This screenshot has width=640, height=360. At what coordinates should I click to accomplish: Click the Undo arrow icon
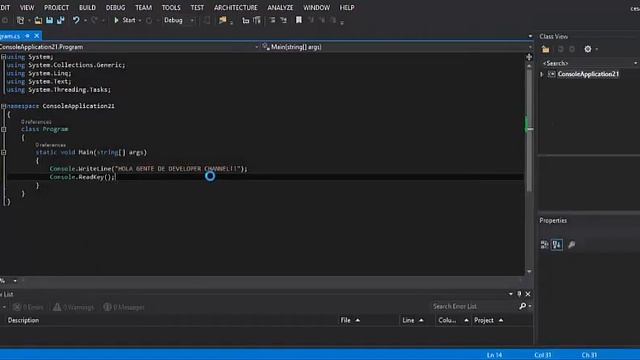click(76, 20)
